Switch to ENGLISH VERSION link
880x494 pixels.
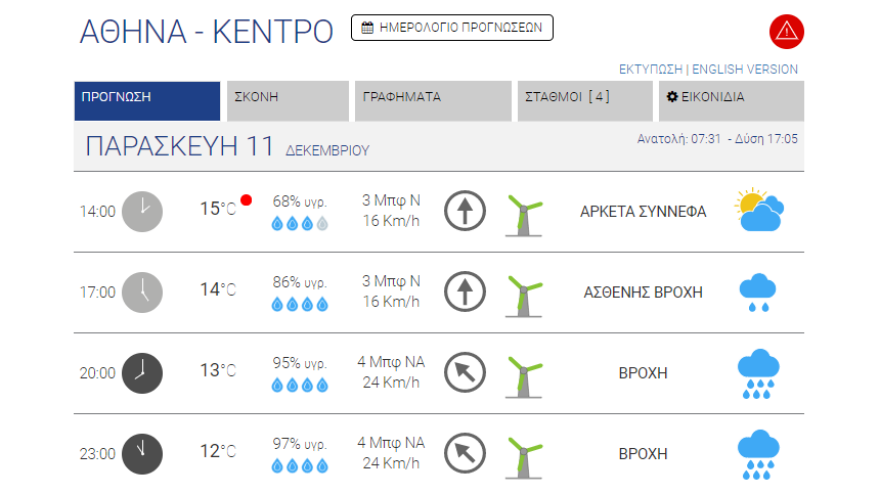pyautogui.click(x=745, y=69)
